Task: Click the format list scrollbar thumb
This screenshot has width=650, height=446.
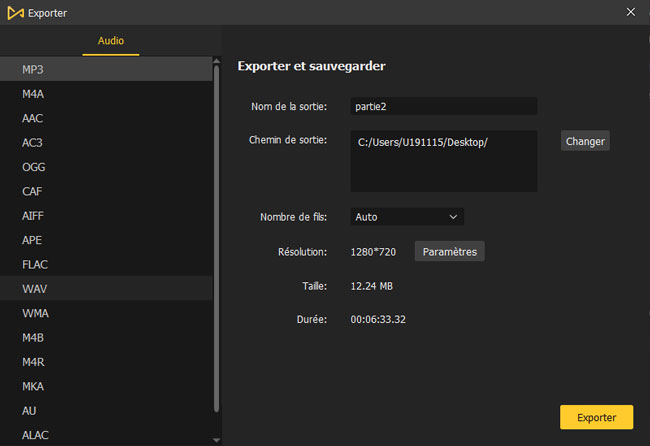Action: pos(216,239)
